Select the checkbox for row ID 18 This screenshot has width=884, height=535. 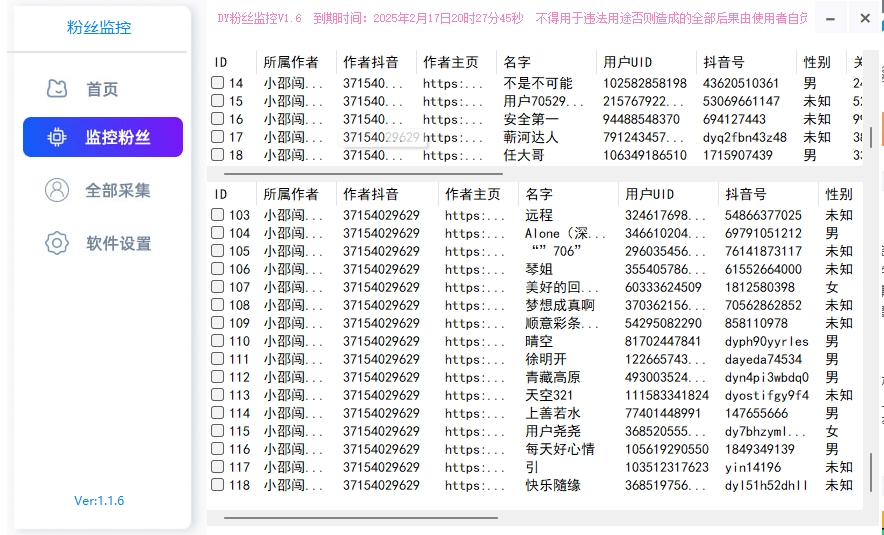[218, 154]
